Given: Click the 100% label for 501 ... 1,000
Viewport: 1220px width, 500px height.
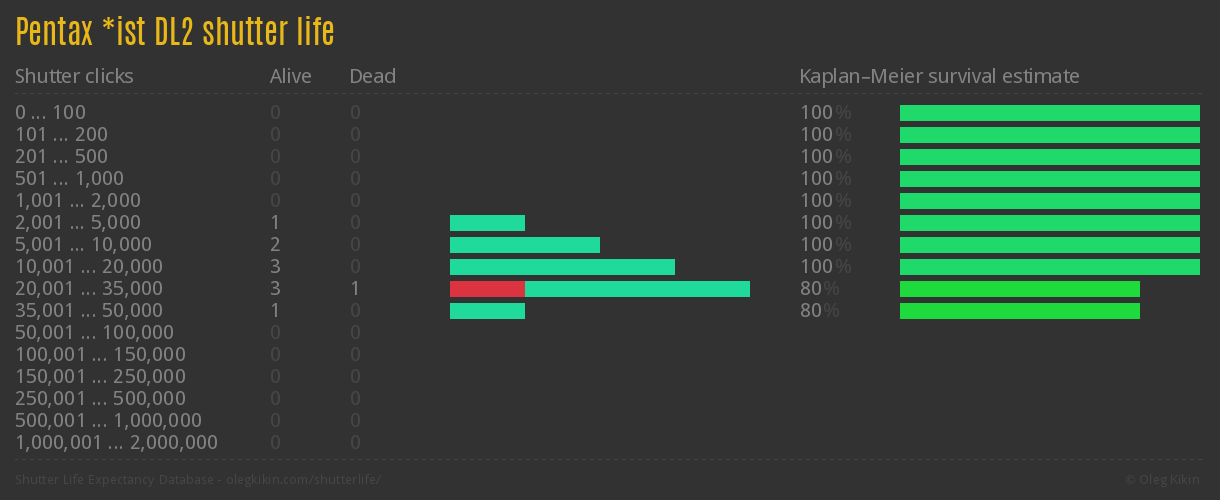Looking at the screenshot, I should point(825,179).
